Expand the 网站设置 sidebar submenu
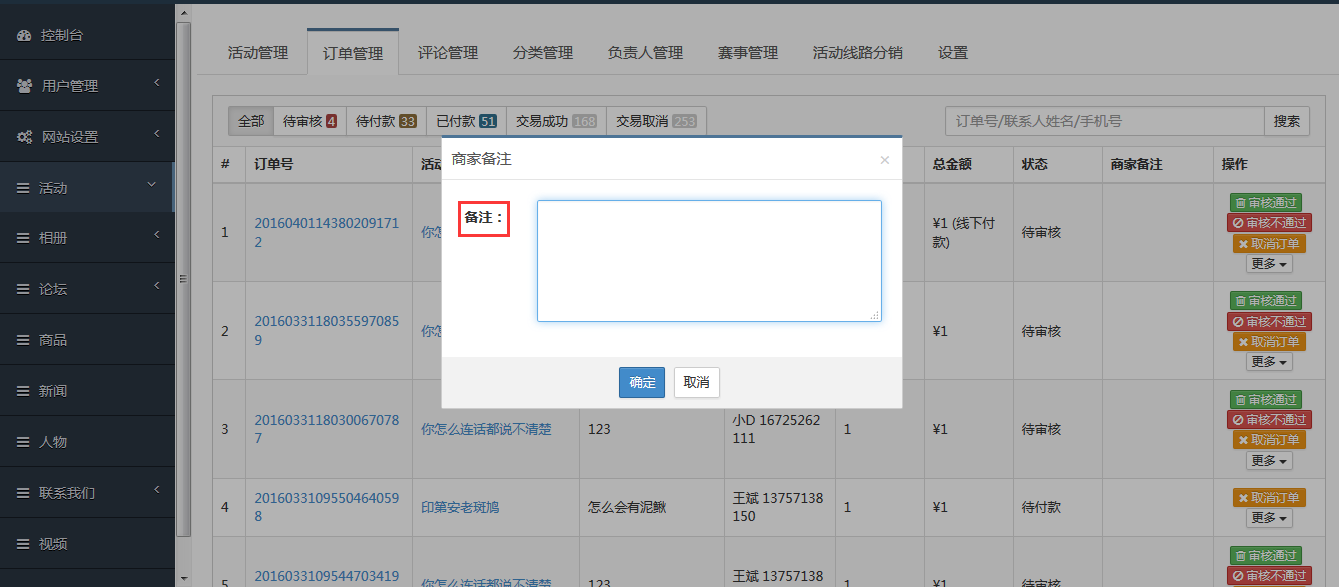Viewport: 1339px width, 587px height. tap(156, 133)
